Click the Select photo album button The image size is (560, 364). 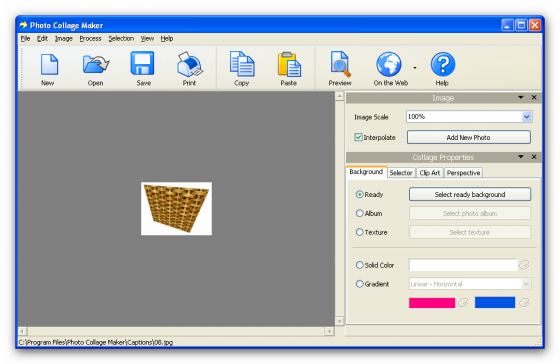pos(470,213)
